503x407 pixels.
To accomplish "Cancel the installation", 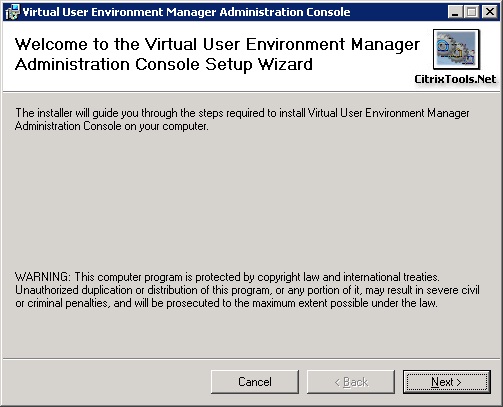I will pyautogui.click(x=255, y=382).
